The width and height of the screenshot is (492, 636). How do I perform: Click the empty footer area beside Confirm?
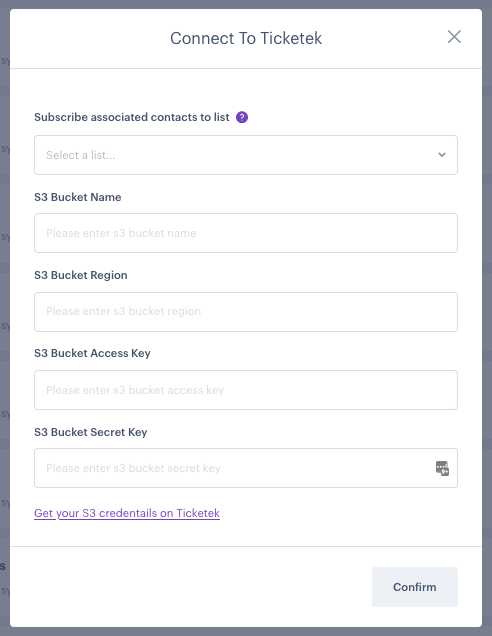(x=191, y=587)
